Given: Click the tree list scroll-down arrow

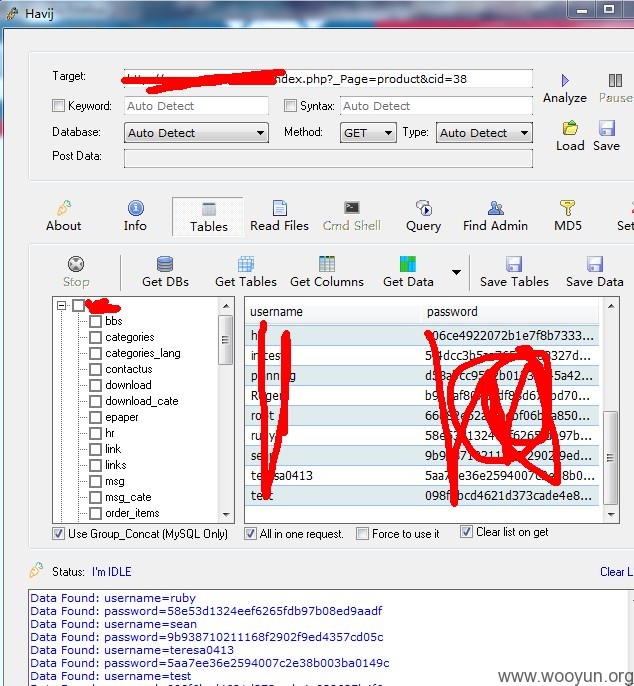Looking at the screenshot, I should (226, 514).
